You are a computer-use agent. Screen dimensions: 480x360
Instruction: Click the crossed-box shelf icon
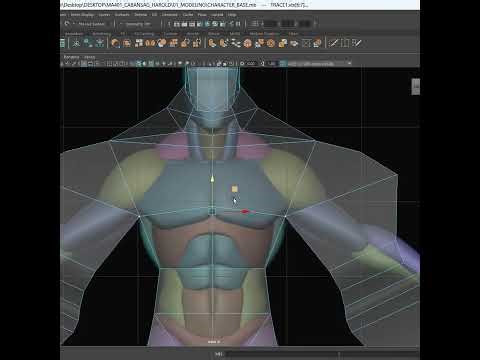click(x=306, y=43)
